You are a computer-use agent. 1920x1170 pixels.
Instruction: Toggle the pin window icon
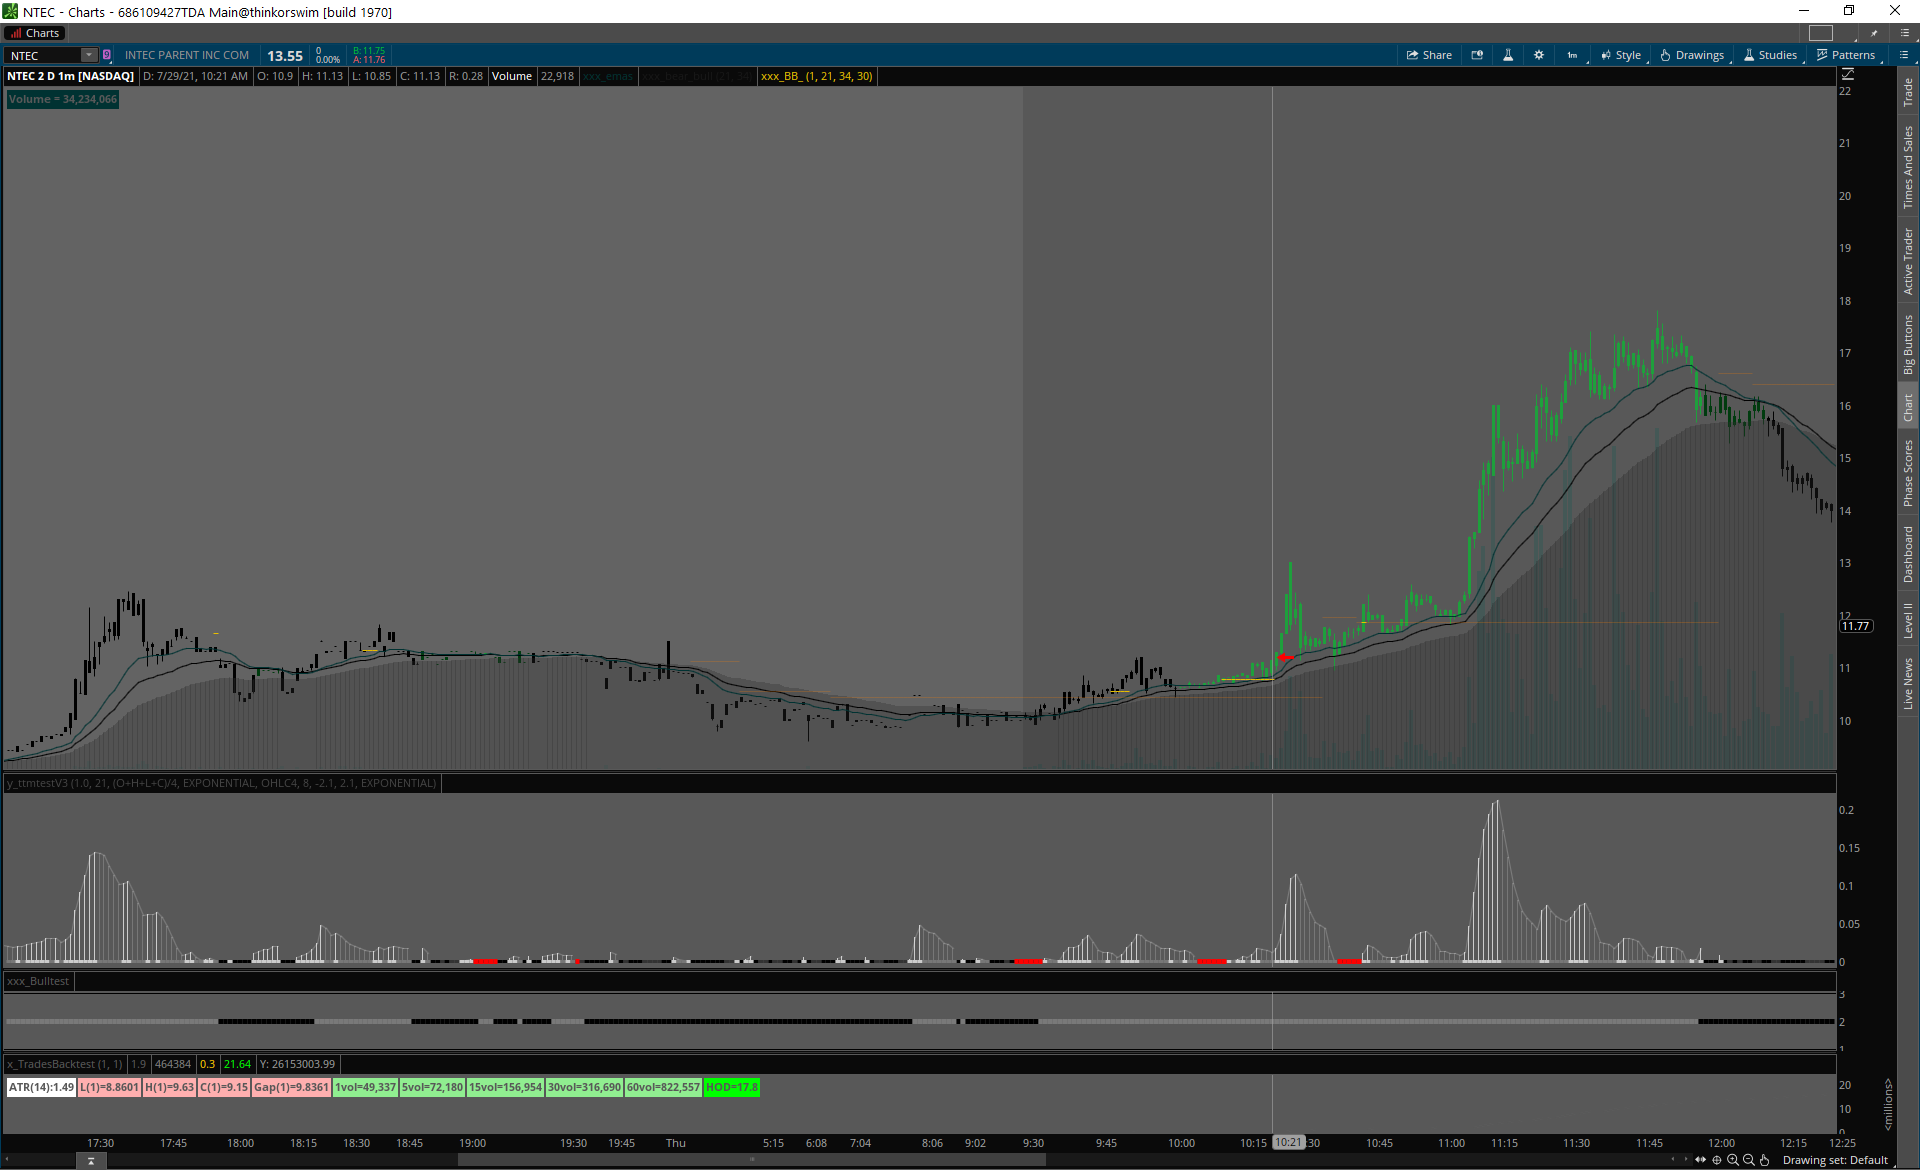coord(1874,33)
